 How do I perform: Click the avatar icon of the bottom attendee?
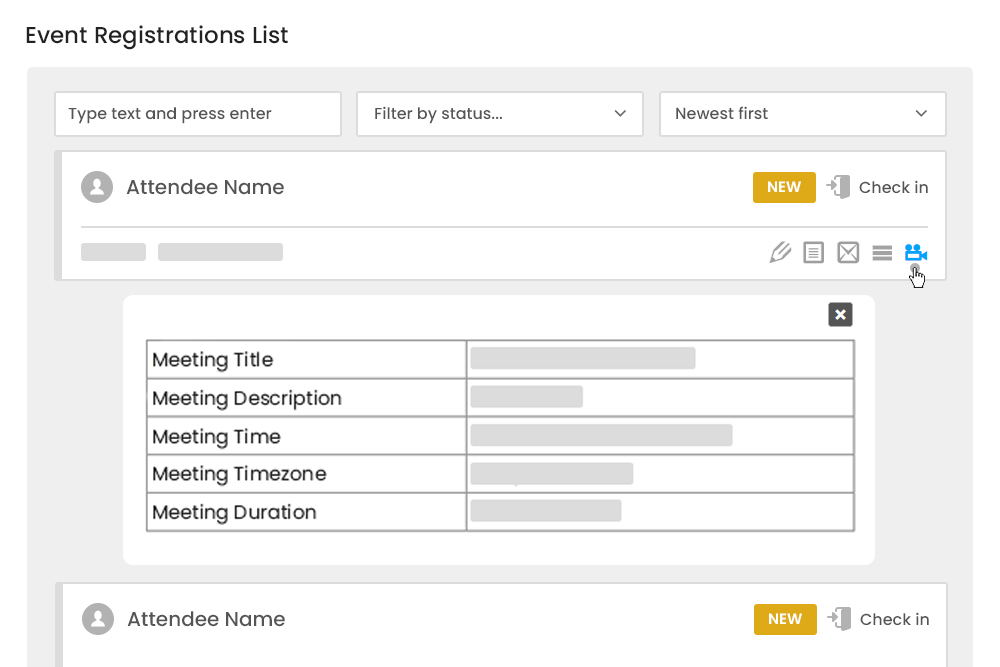97,619
